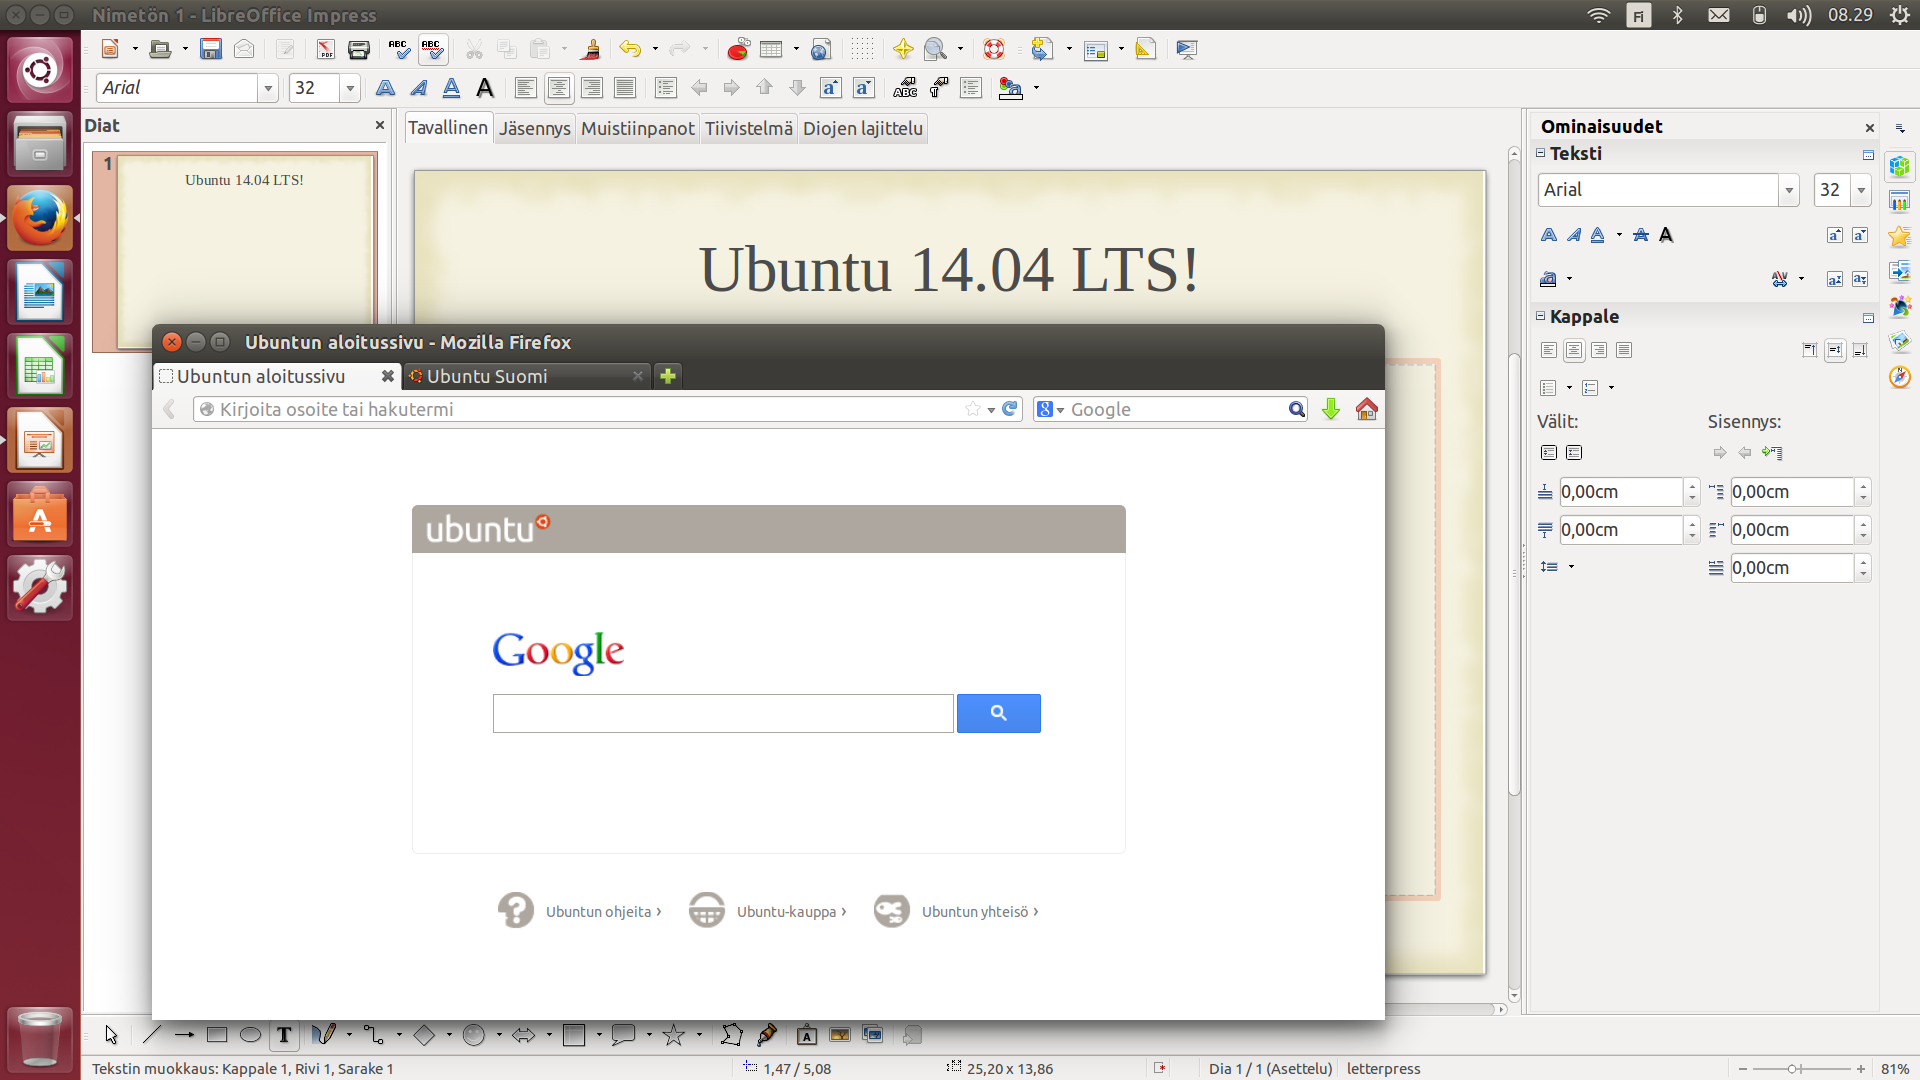Click the blue Google search button
The width and height of the screenshot is (1920, 1080).
(x=998, y=713)
